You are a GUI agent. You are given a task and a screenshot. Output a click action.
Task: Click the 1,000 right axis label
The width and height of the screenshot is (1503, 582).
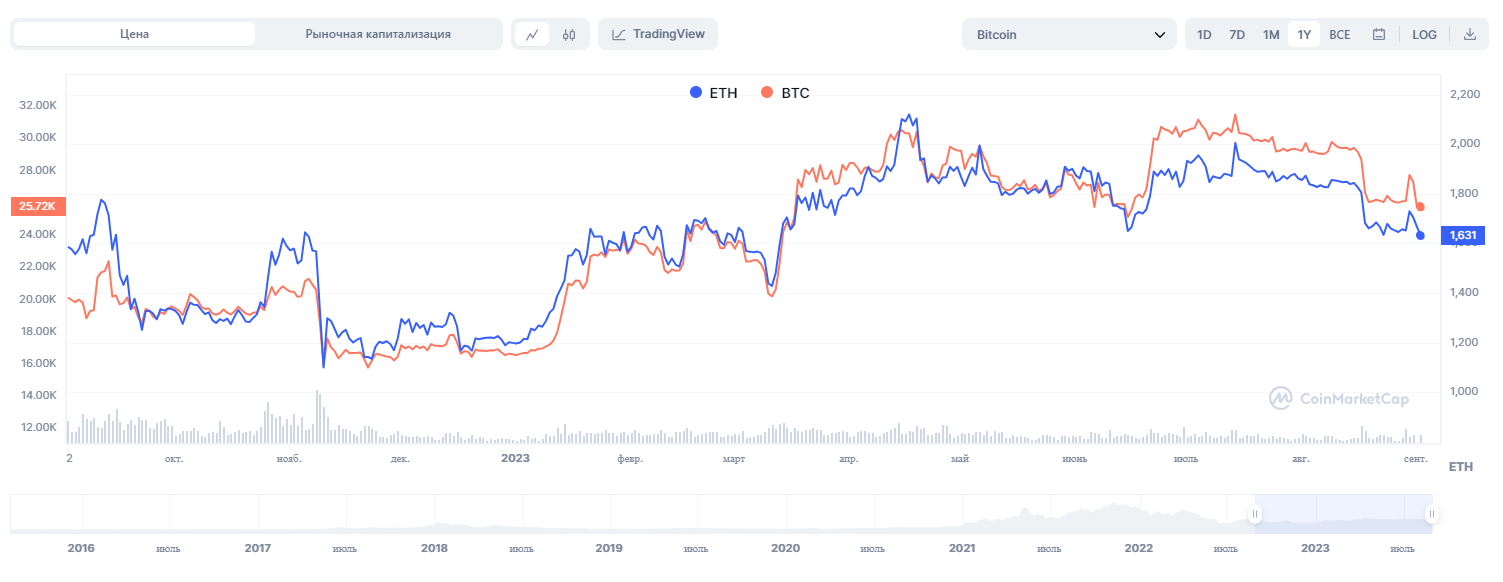(1464, 391)
